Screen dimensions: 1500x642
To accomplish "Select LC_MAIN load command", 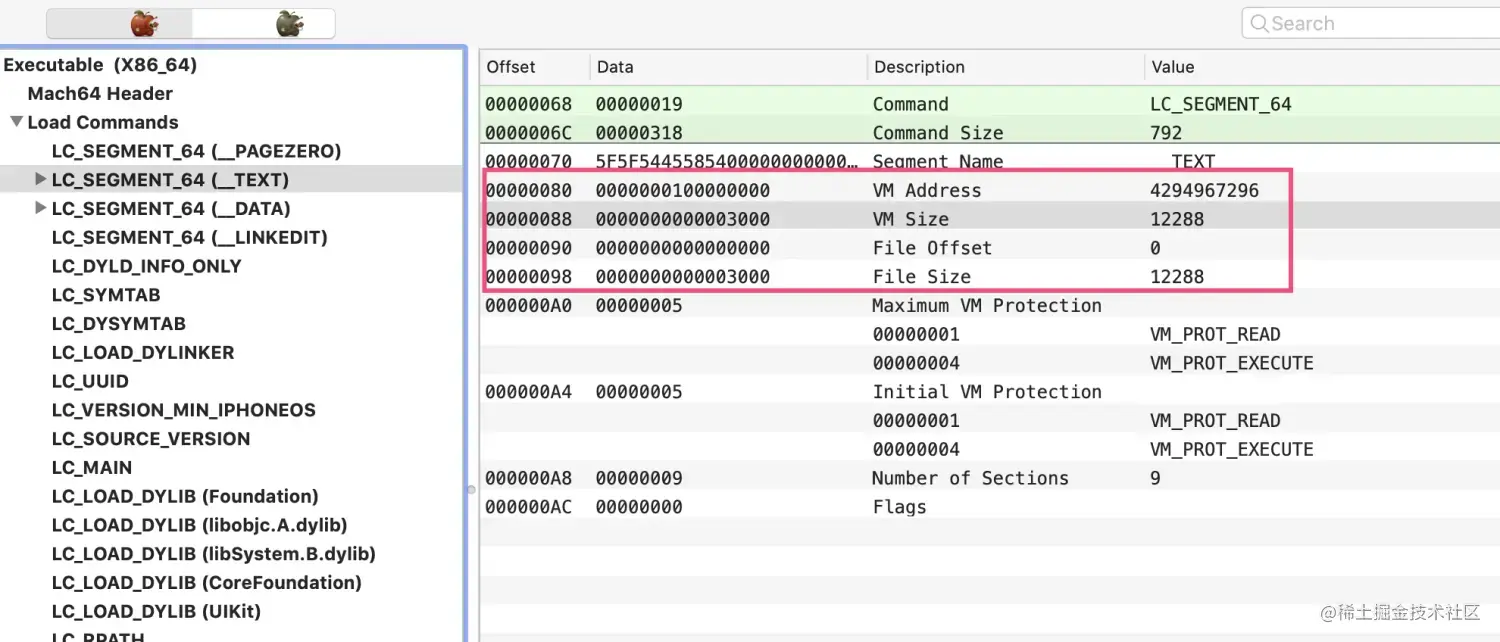I will pos(92,468).
